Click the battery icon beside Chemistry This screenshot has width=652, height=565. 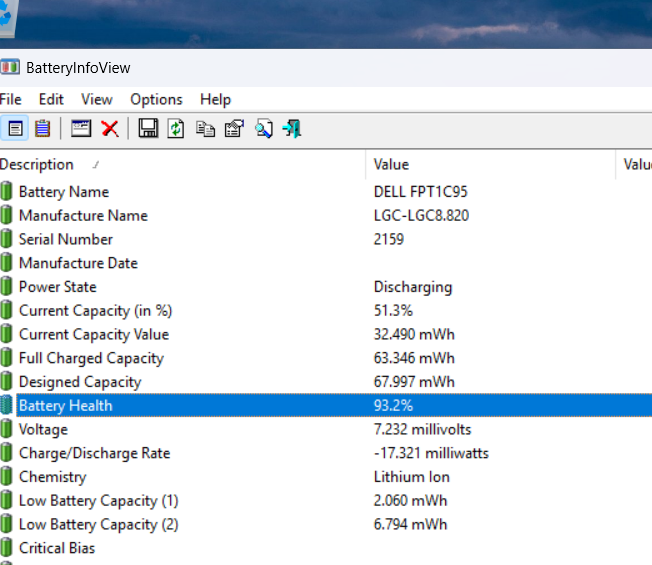pyautogui.click(x=6, y=476)
